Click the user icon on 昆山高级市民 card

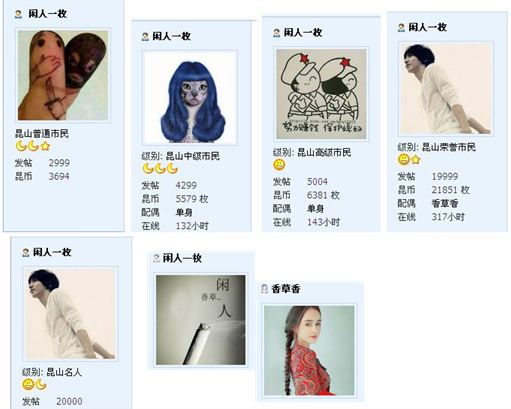tap(276, 33)
